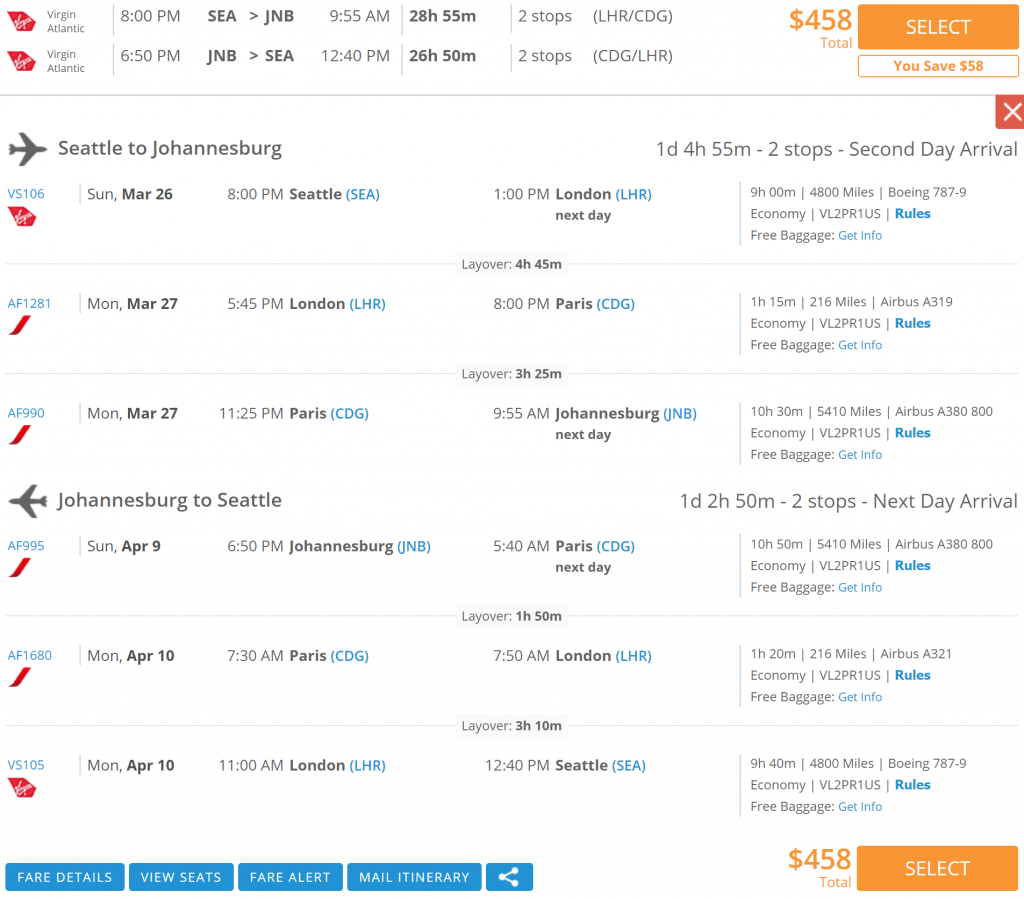
Task: Open View Seats
Action: [181, 877]
